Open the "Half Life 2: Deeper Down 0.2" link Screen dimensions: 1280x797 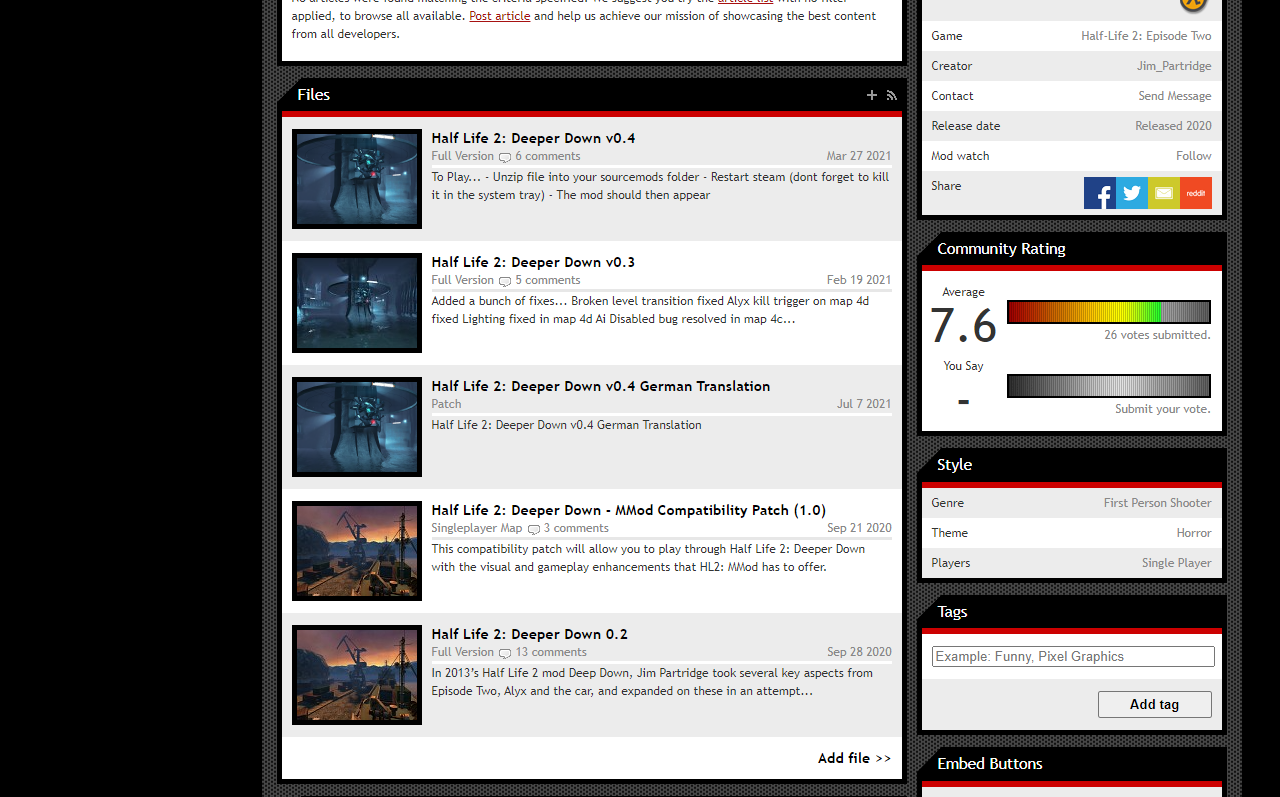[530, 634]
